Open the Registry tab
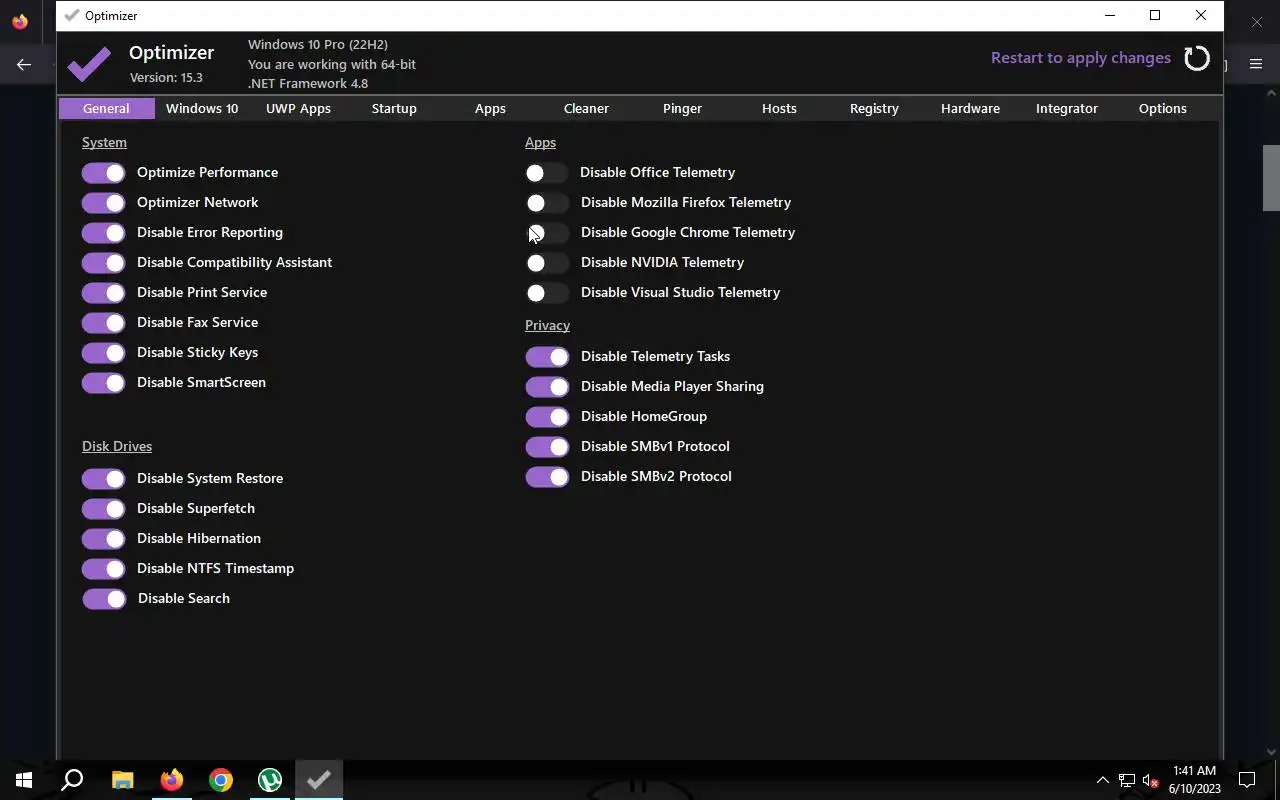Image resolution: width=1280 pixels, height=800 pixels. (874, 108)
